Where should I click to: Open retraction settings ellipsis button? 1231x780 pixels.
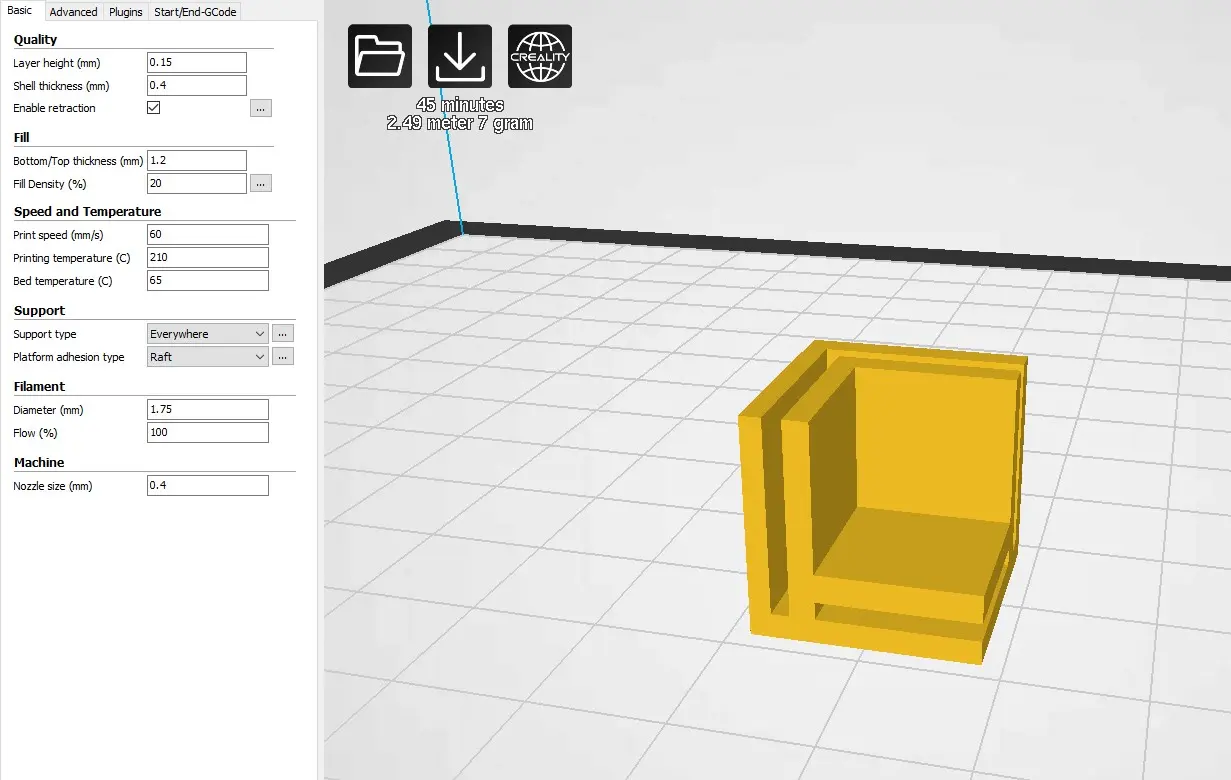point(261,108)
